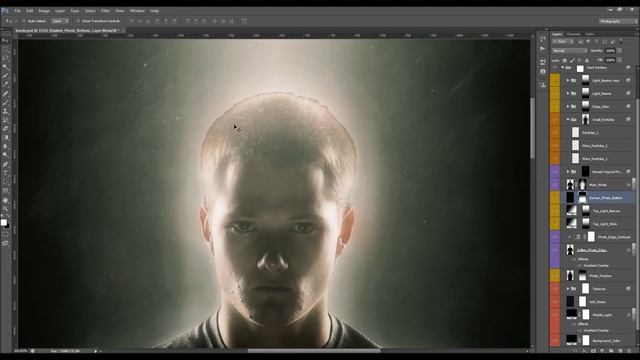Select the Clone Stamp tool
This screenshot has width=640, height=360.
(x=5, y=111)
